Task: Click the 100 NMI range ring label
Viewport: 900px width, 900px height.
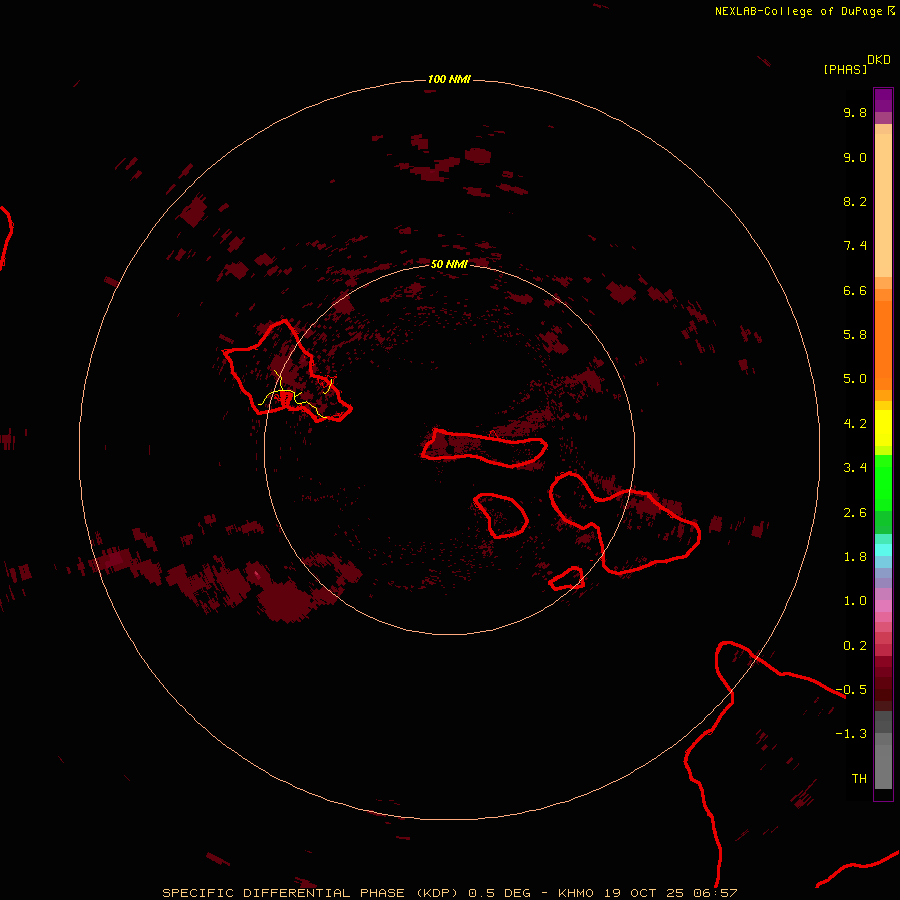Action: (449, 79)
